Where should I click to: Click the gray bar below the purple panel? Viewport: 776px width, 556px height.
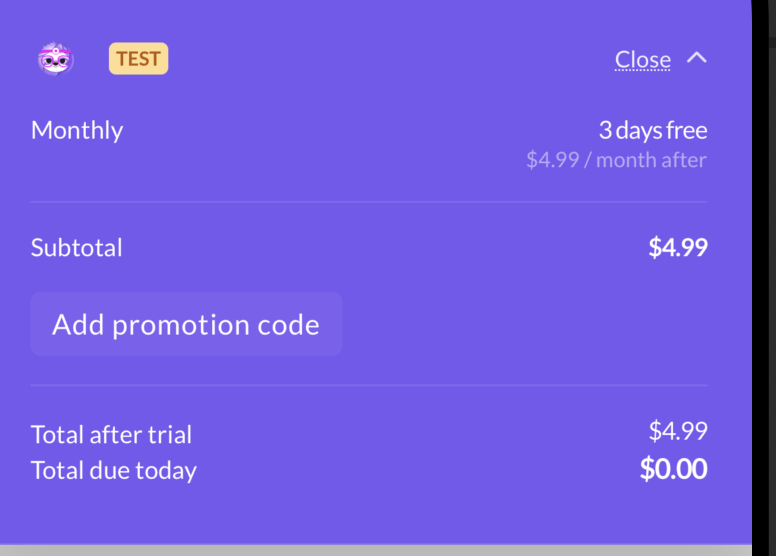375,550
